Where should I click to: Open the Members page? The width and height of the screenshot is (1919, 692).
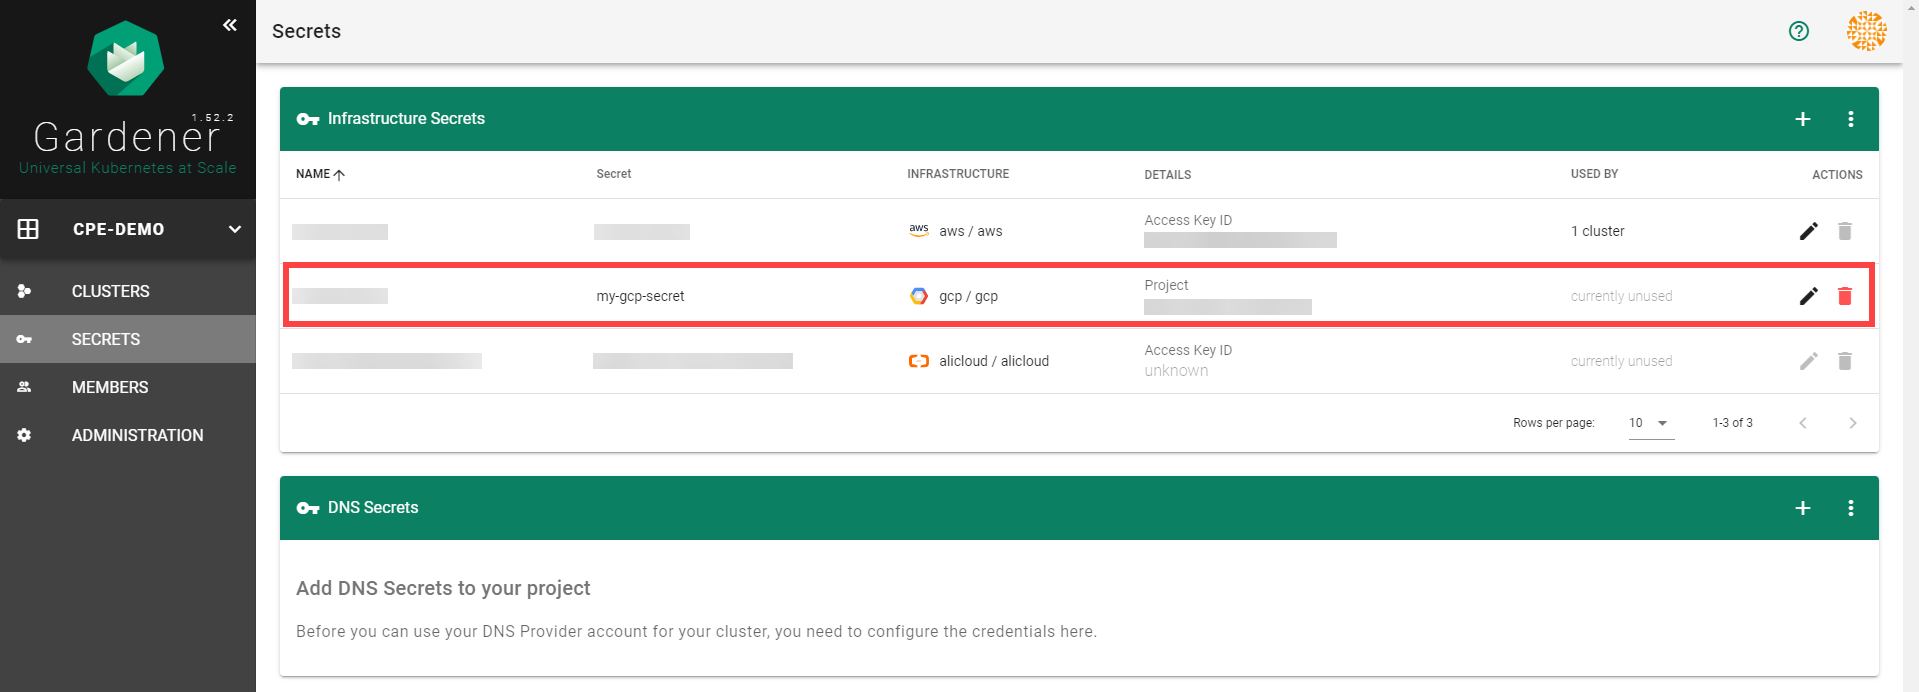click(x=110, y=387)
